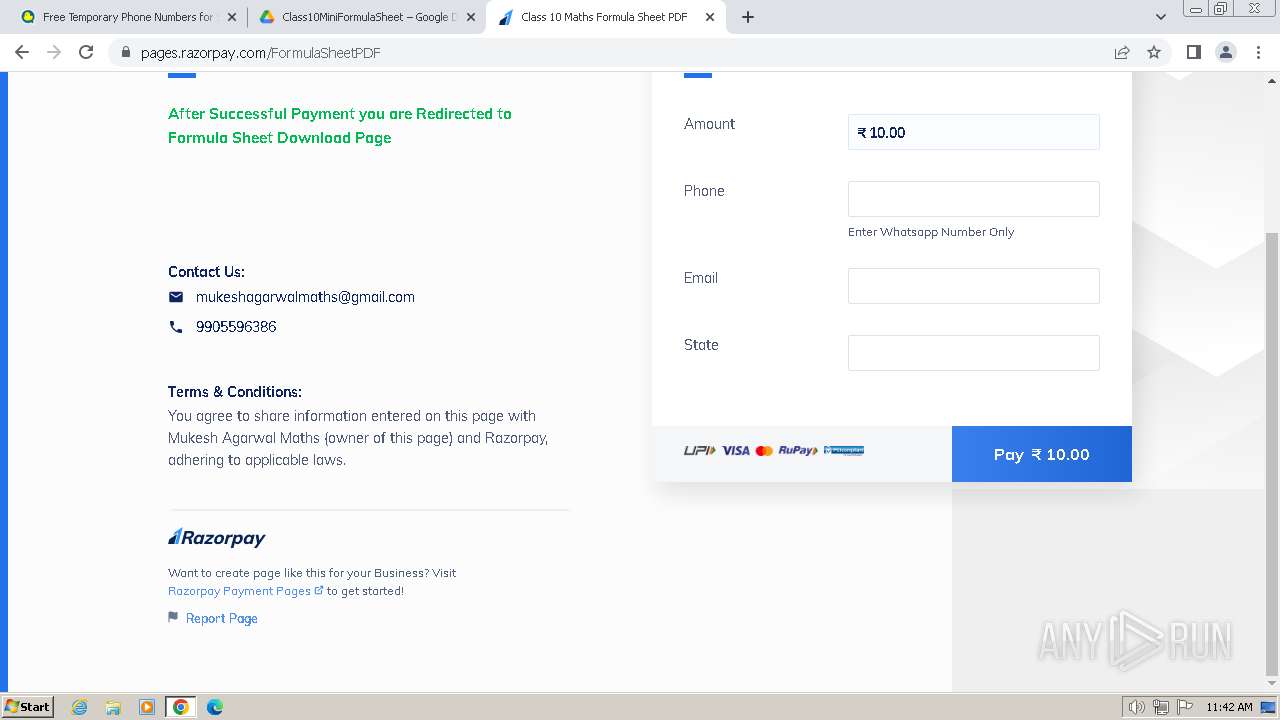Expand the tab search dropdown
The width and height of the screenshot is (1280, 720).
tap(1161, 17)
